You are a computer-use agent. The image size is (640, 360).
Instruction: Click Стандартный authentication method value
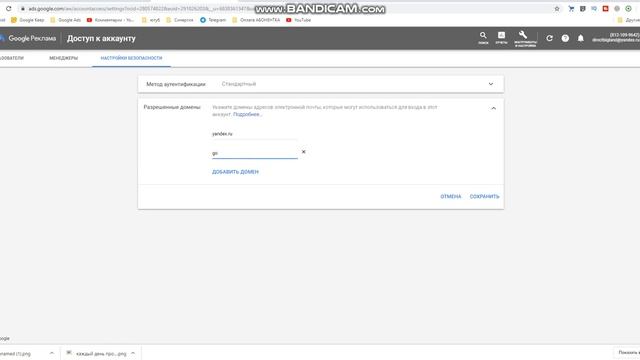pos(239,84)
